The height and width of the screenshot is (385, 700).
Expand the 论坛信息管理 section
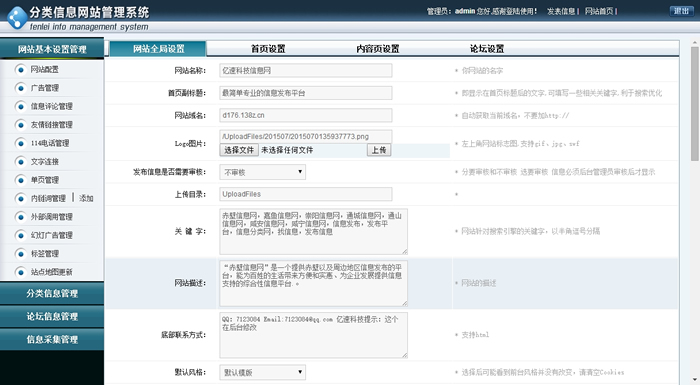point(52,316)
